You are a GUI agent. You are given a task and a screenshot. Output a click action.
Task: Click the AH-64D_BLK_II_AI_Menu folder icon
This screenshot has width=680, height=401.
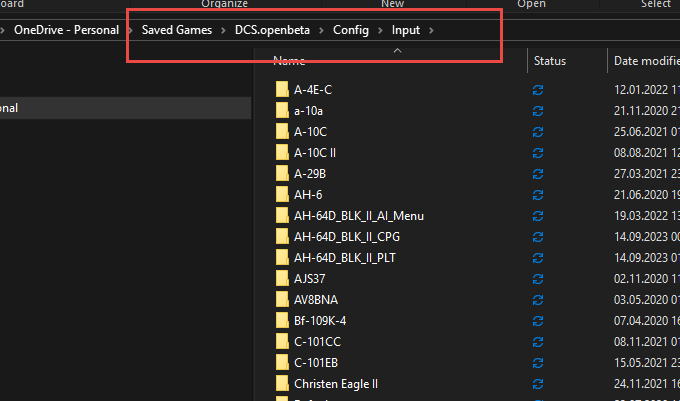(282, 215)
